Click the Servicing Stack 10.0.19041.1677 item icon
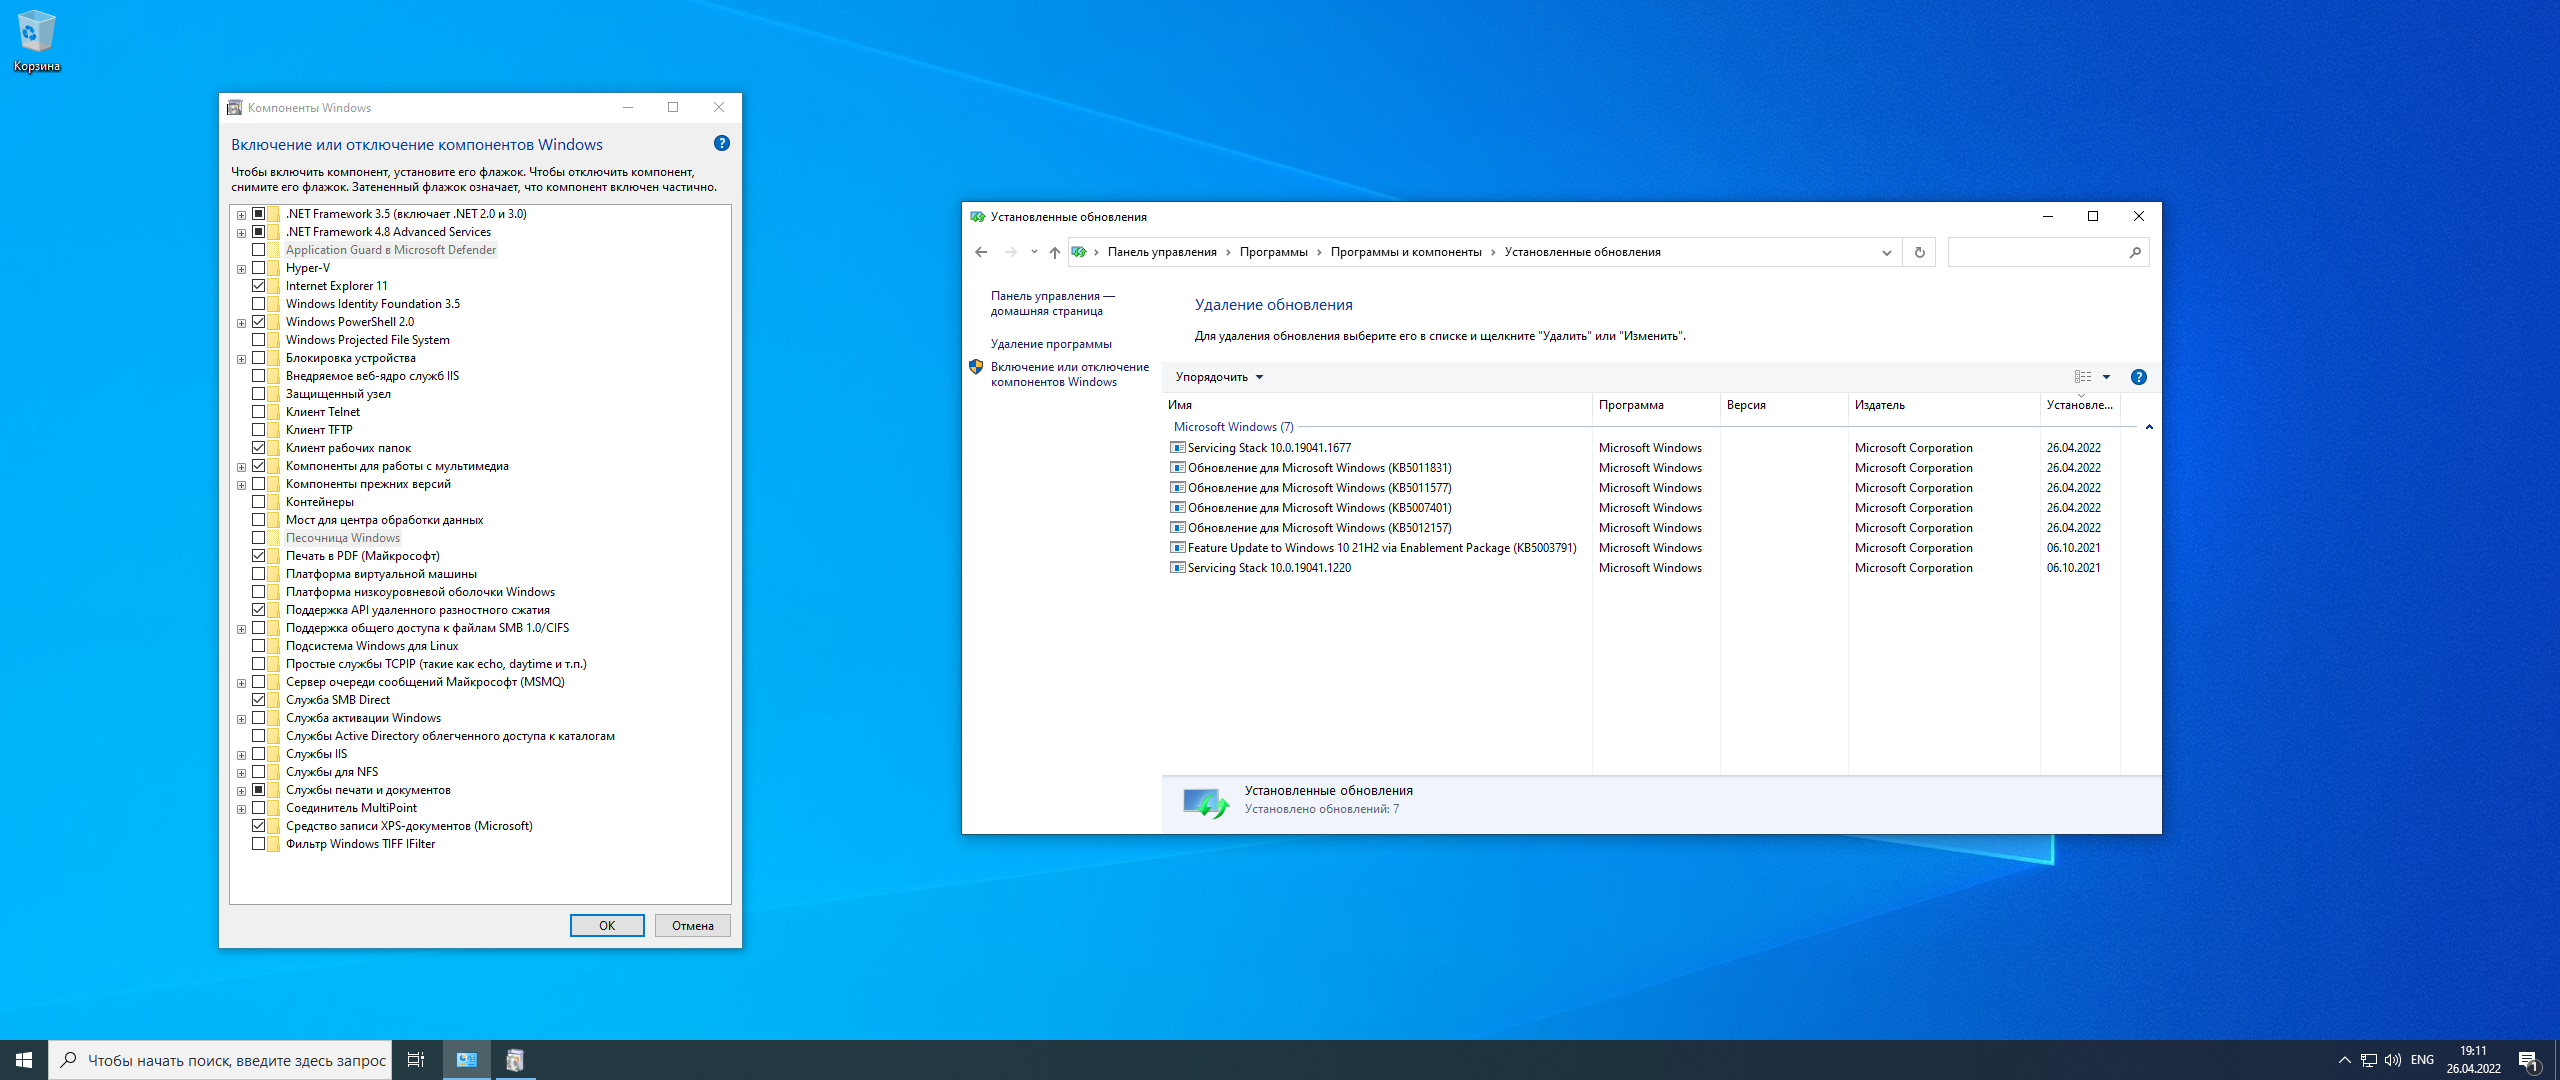The height and width of the screenshot is (1080, 2560). pyautogui.click(x=1178, y=448)
